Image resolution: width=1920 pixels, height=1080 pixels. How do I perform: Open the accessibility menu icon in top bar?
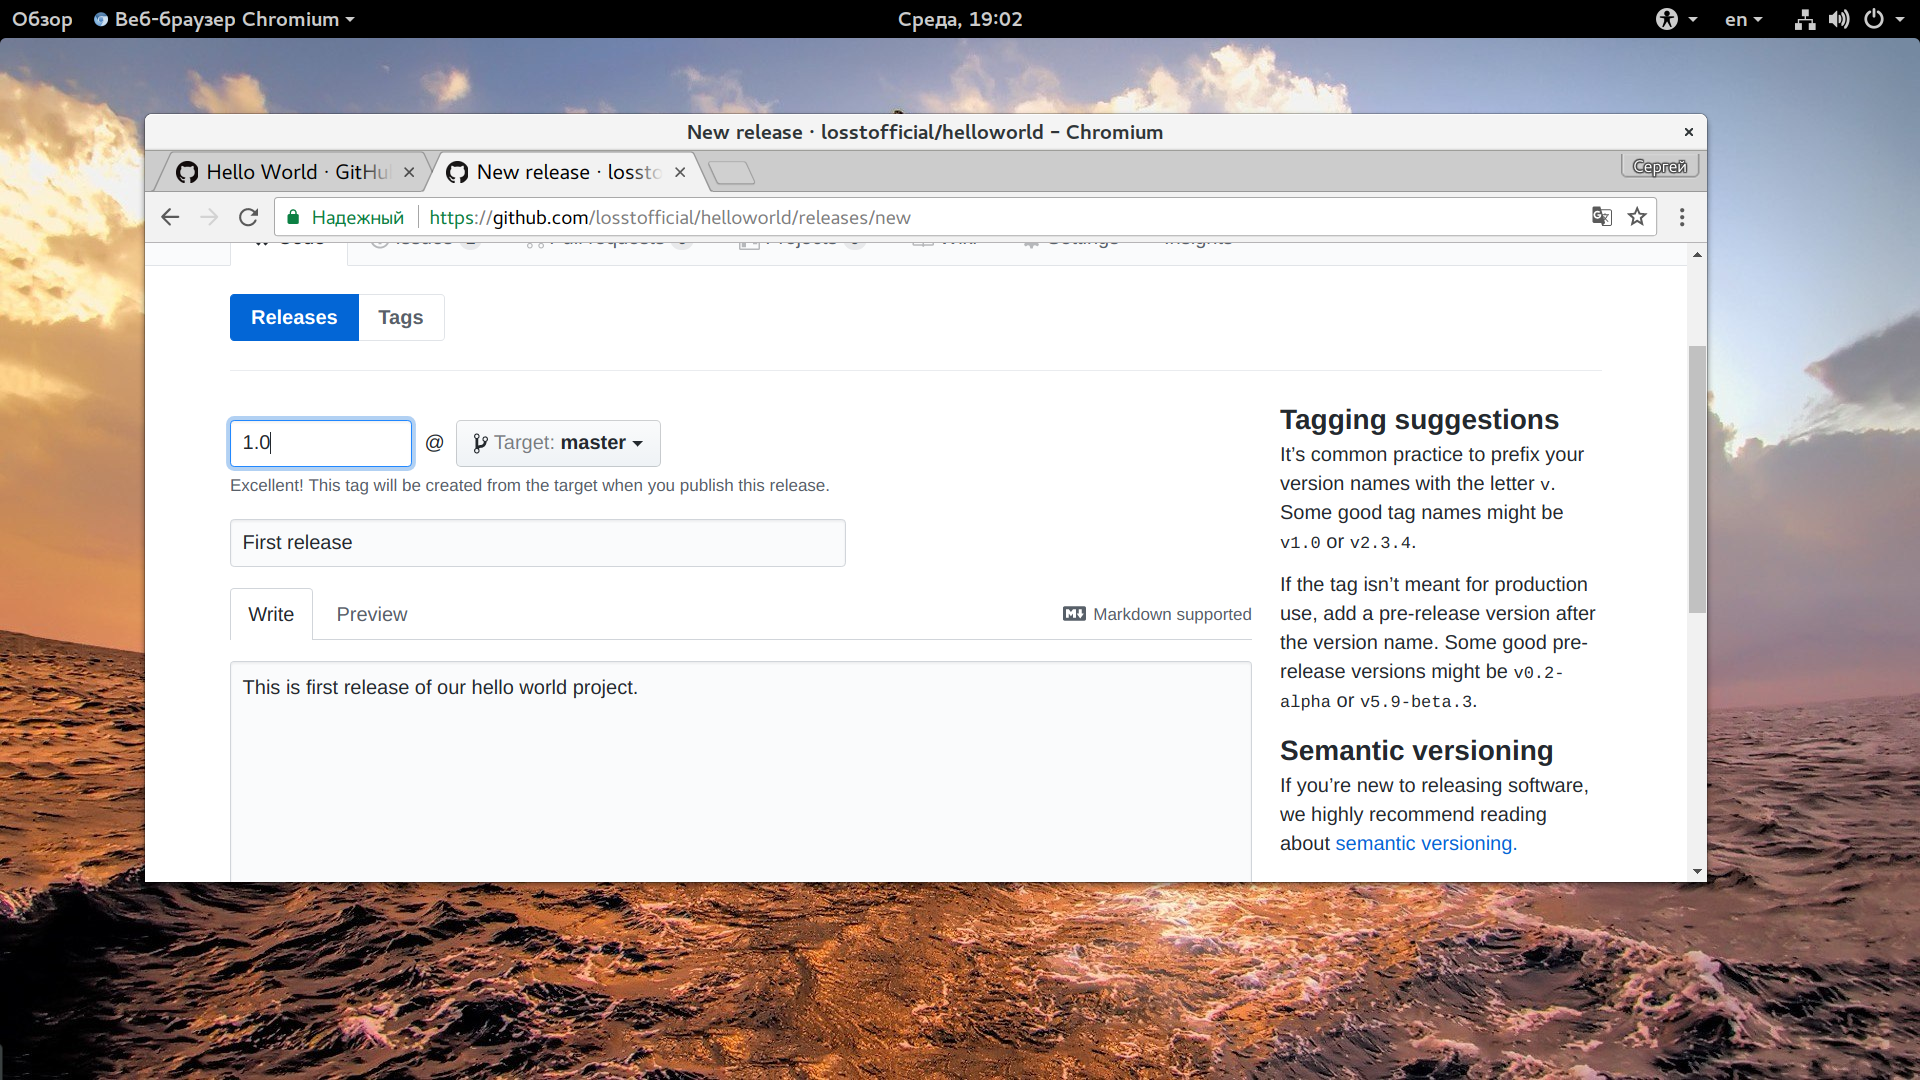(x=1667, y=19)
